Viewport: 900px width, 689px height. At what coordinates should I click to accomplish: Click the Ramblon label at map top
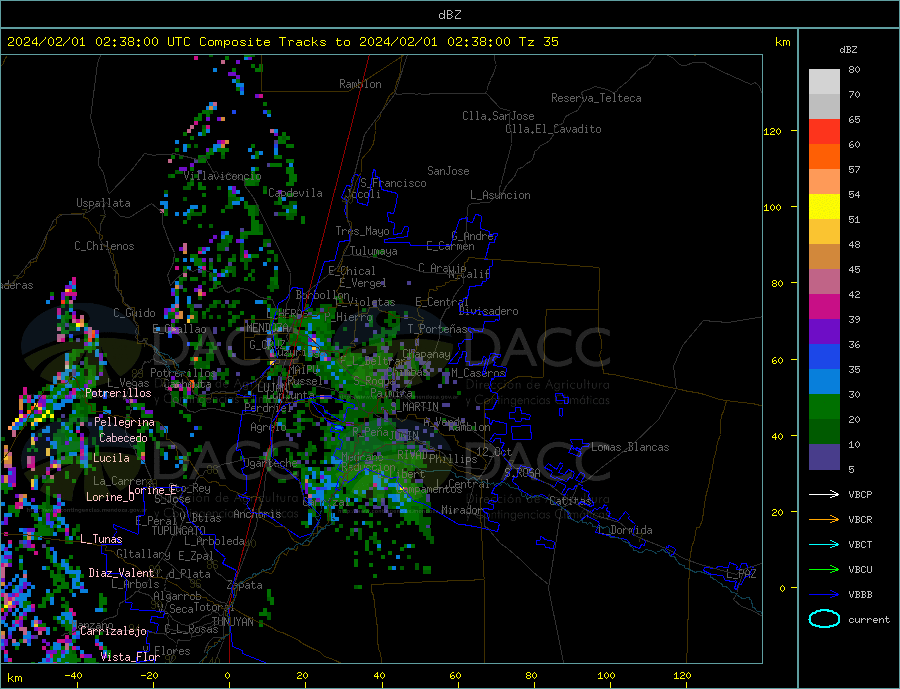(x=360, y=84)
